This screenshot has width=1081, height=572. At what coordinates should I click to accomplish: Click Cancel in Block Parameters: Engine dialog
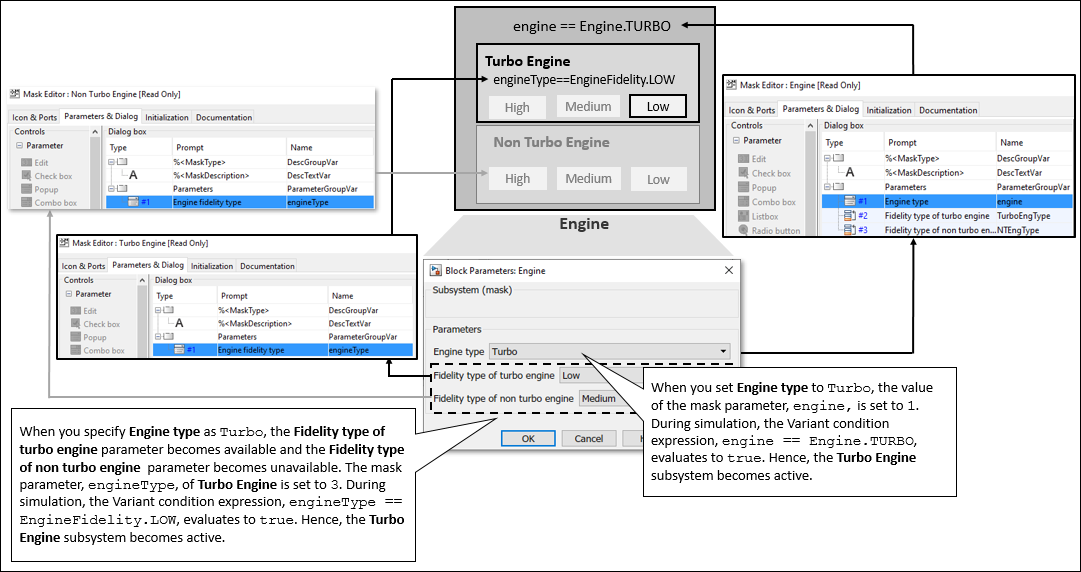click(588, 438)
